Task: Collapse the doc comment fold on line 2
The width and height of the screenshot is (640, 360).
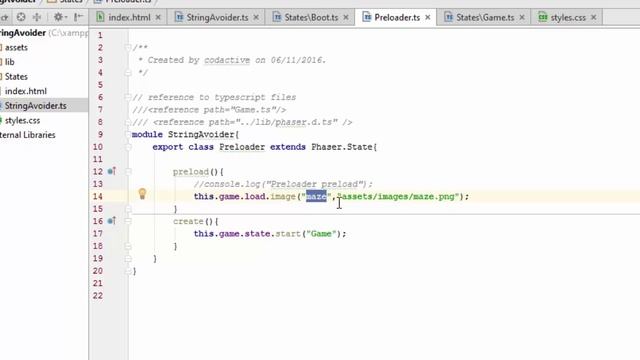Action: click(x=128, y=48)
